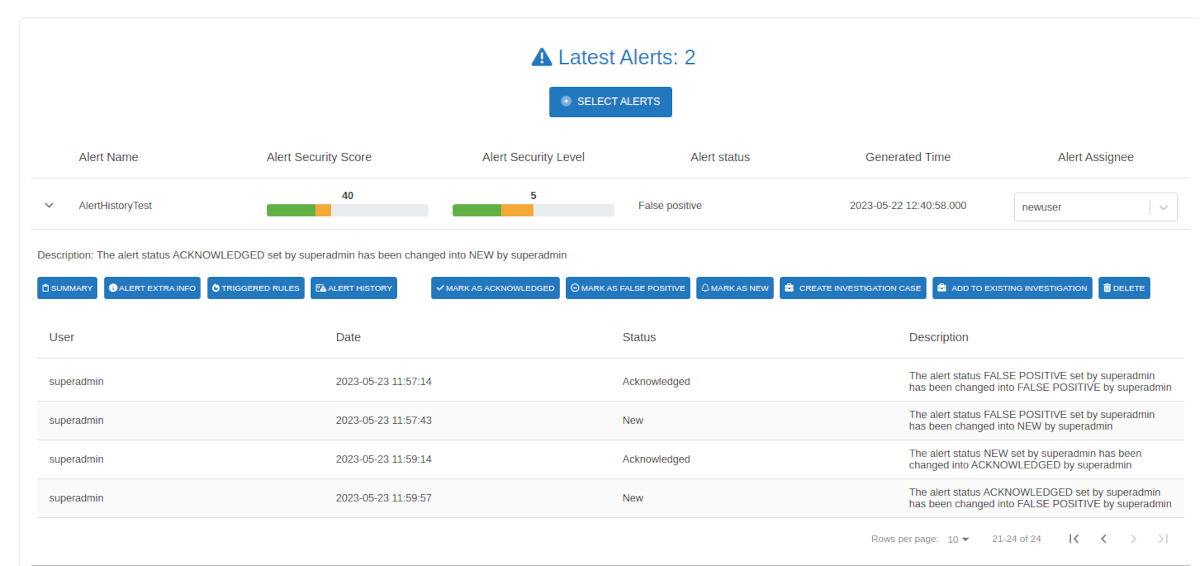
Task: Open the Alert Extra Info tab
Action: [152, 288]
